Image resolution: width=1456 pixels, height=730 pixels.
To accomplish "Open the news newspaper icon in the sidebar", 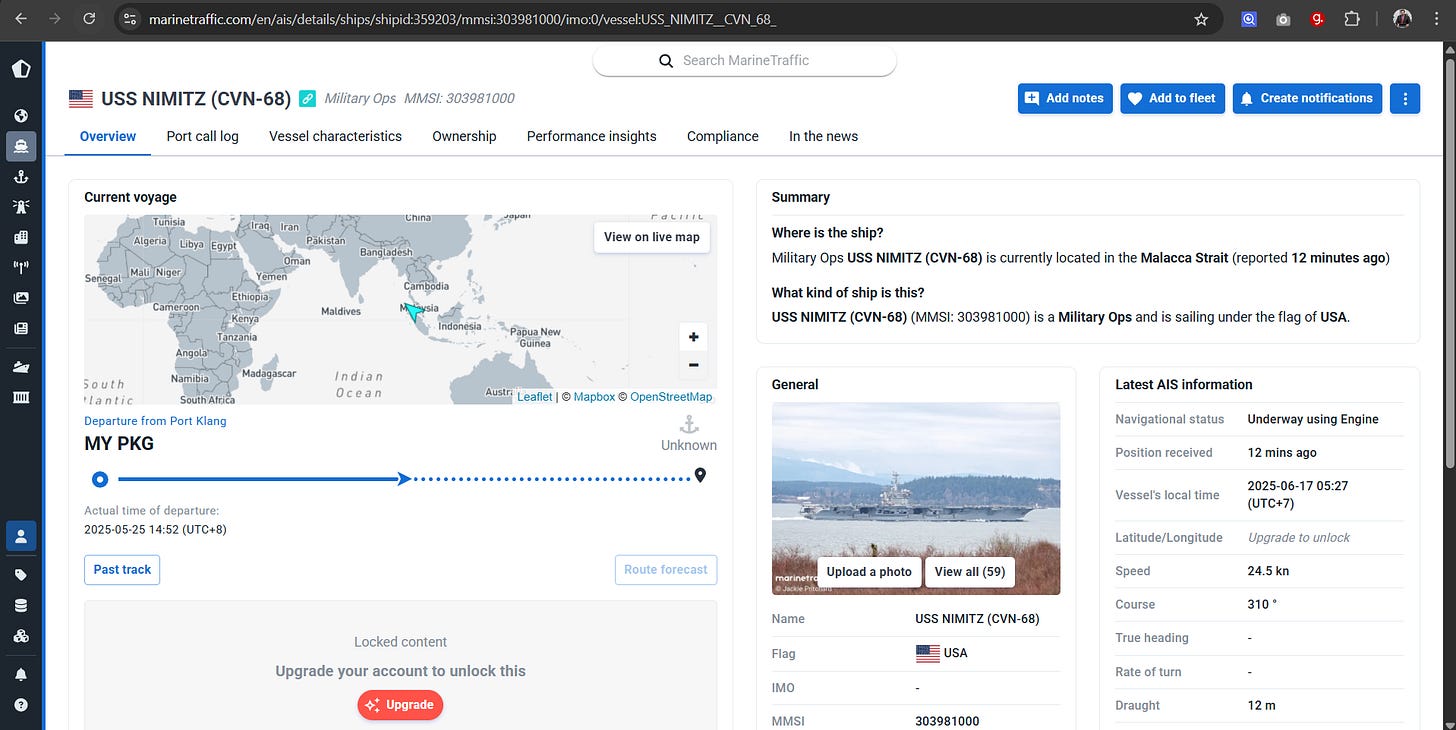I will [x=21, y=327].
